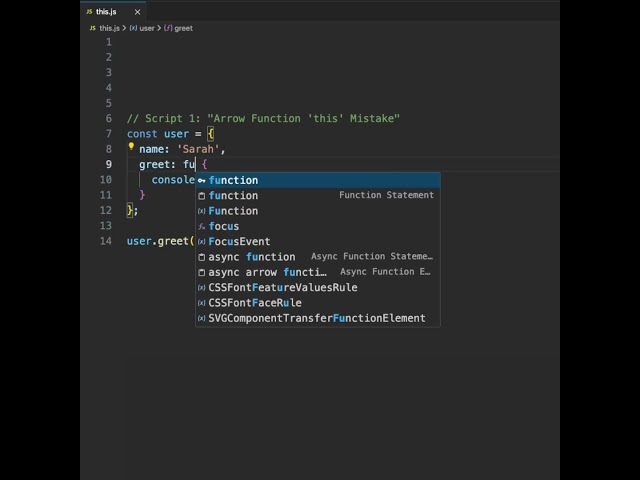Click the icon beside 'CSSFontFeatureValuesRule'

tap(202, 288)
